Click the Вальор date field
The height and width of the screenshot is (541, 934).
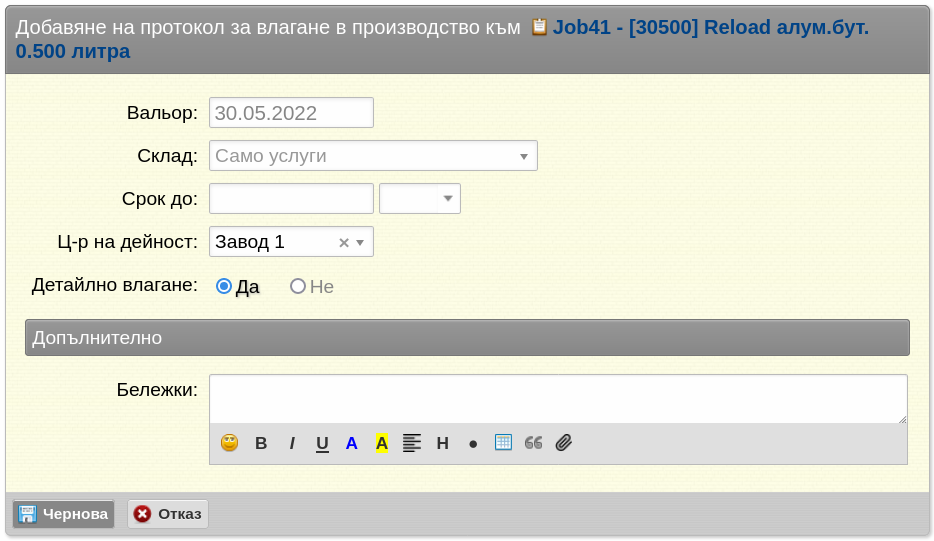[291, 113]
